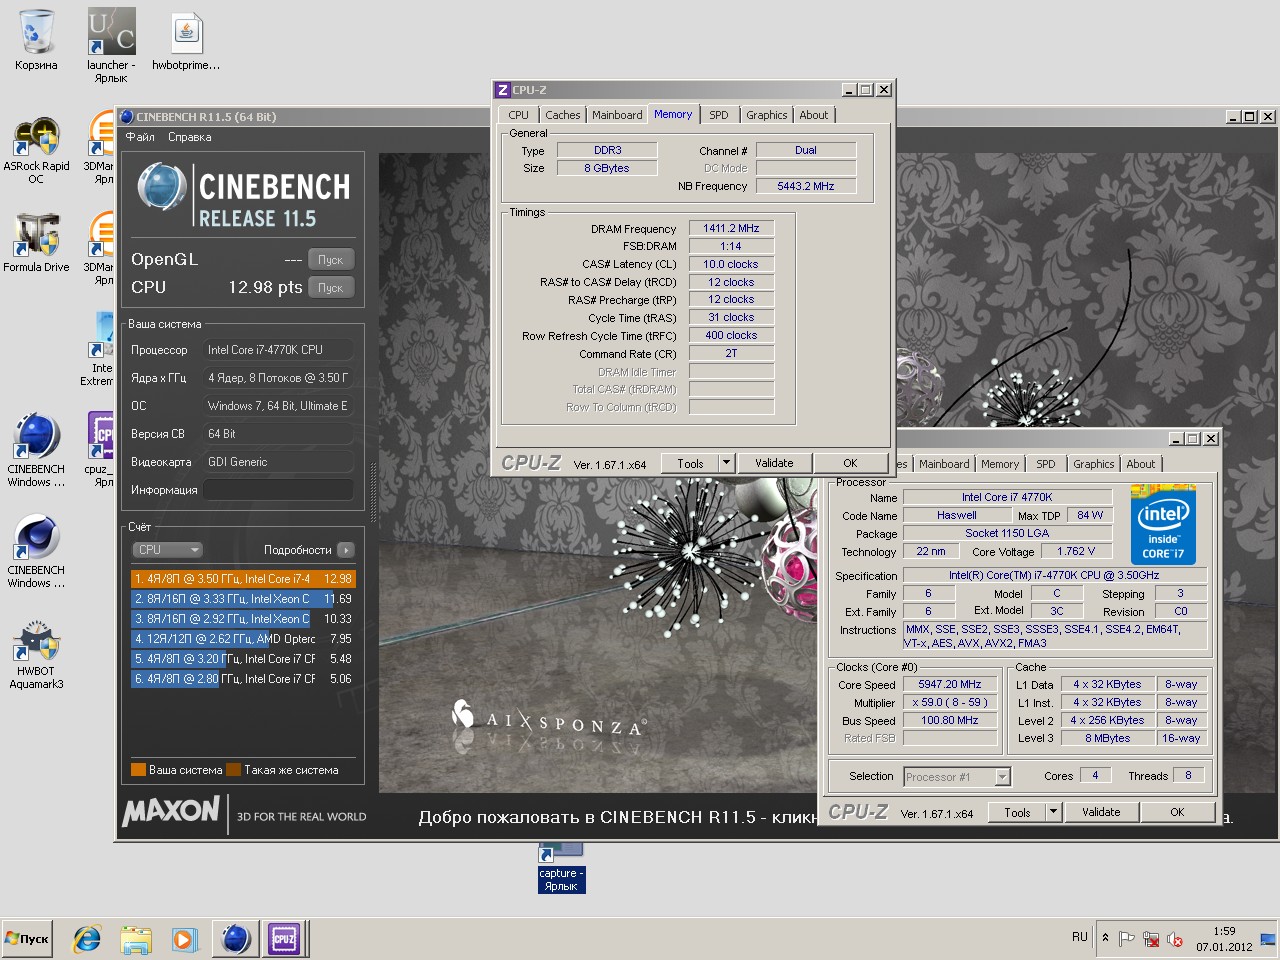Select ranking row 2 Intel Xeon 11.69
This screenshot has width=1280, height=960.
point(243,599)
